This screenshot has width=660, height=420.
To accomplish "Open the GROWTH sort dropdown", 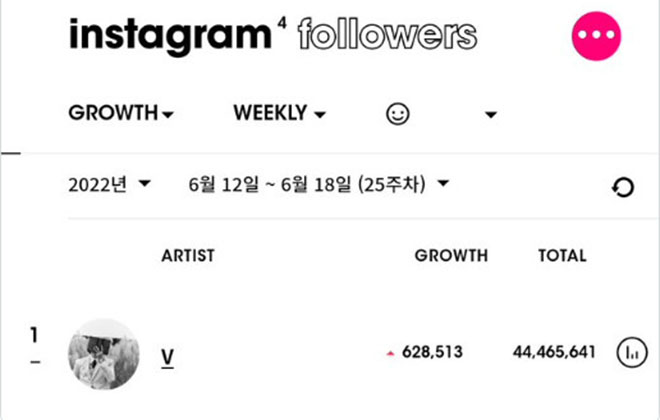I will coord(121,113).
